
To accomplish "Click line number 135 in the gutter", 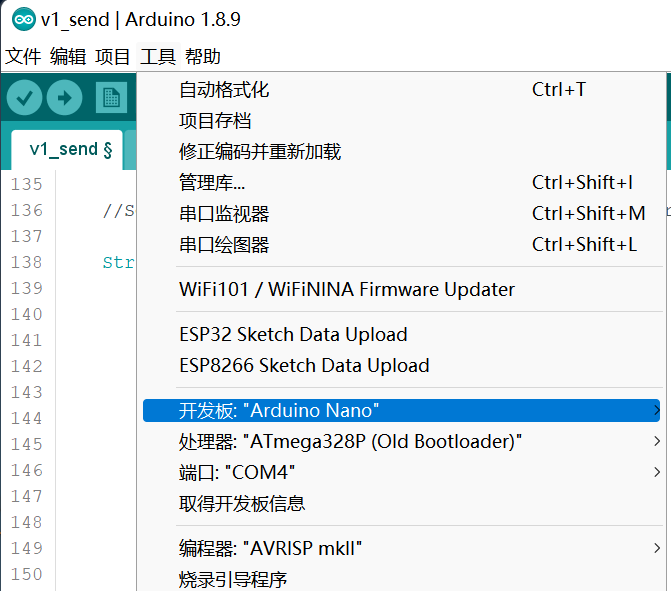I will (27, 184).
